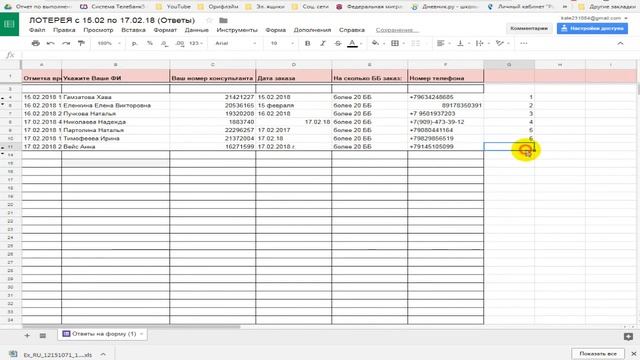This screenshot has width=640, height=360.
Task: Open the YouTube bookmark
Action: coord(173,7)
